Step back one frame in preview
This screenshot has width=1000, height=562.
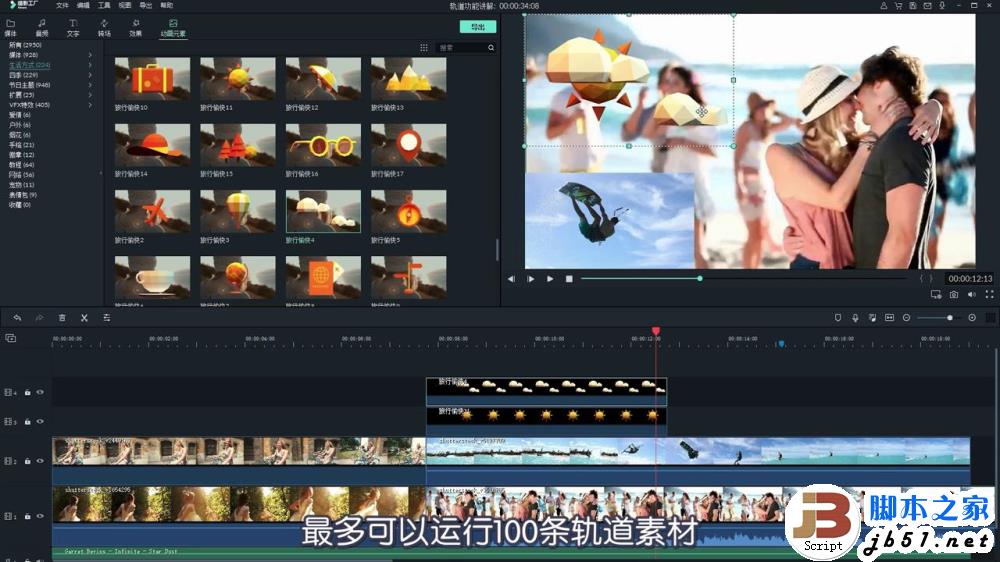click(511, 279)
